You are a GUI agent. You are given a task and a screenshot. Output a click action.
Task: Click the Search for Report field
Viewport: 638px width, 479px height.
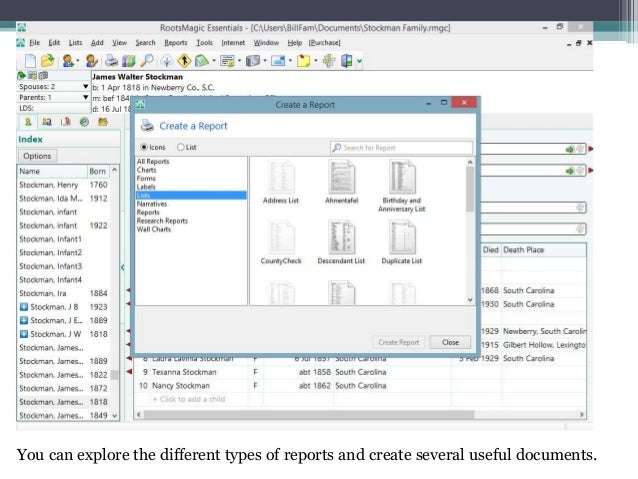tap(402, 148)
